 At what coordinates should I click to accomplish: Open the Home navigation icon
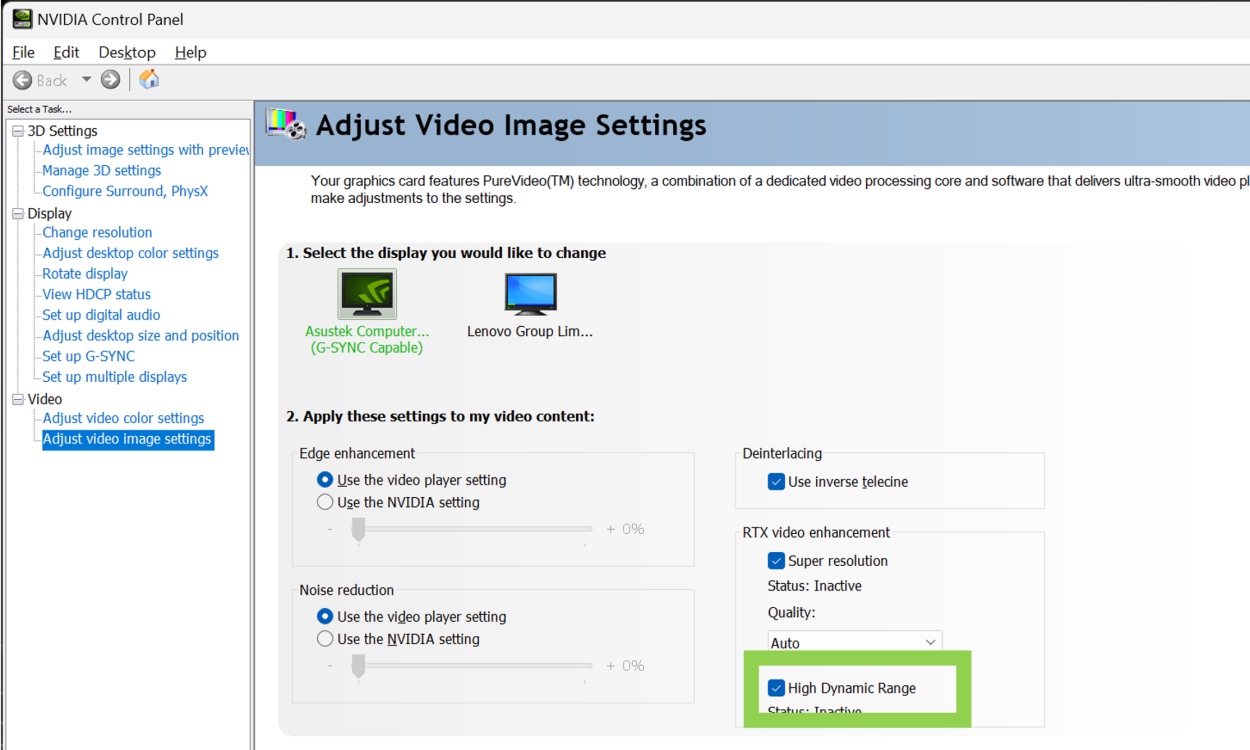(148, 79)
